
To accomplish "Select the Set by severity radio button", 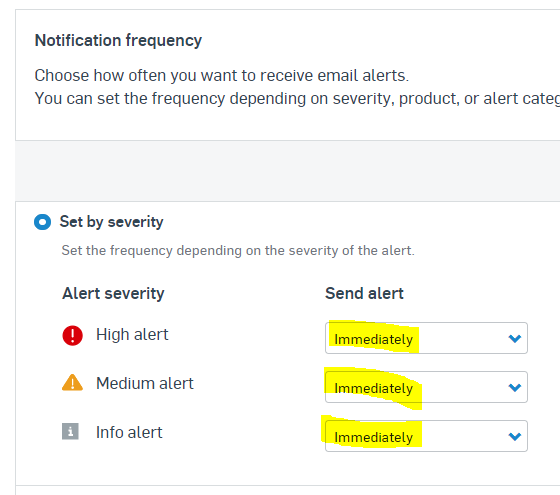I will pyautogui.click(x=42, y=222).
